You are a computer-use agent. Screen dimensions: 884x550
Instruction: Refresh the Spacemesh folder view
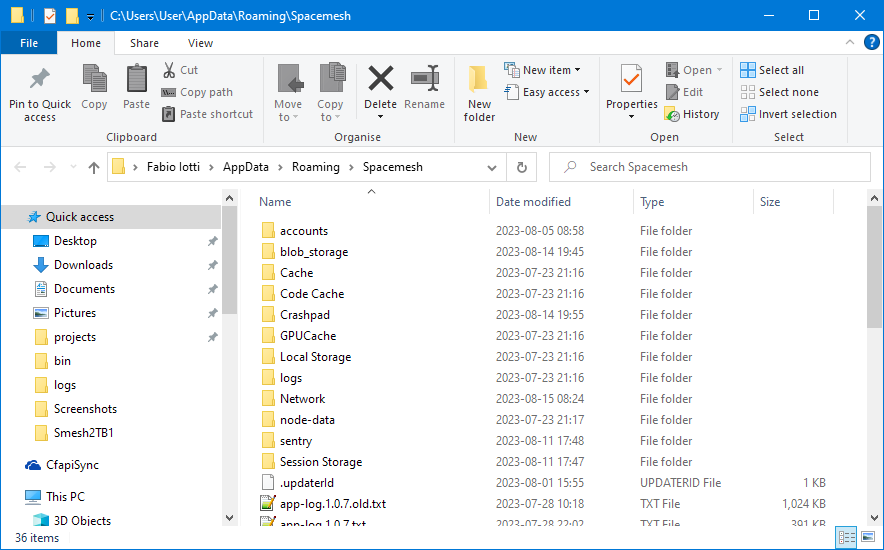click(521, 167)
